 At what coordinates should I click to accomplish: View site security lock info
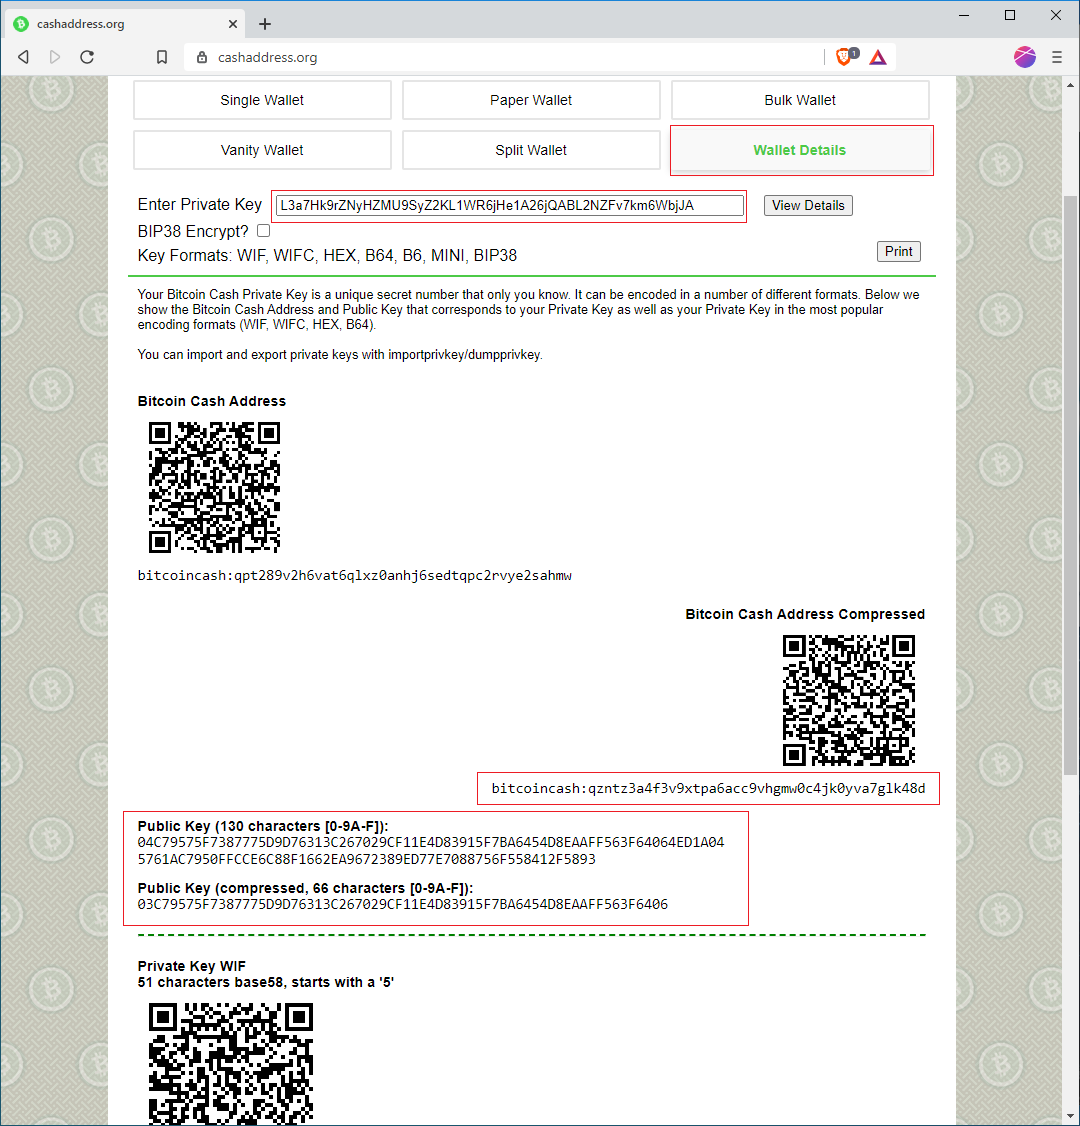(202, 57)
